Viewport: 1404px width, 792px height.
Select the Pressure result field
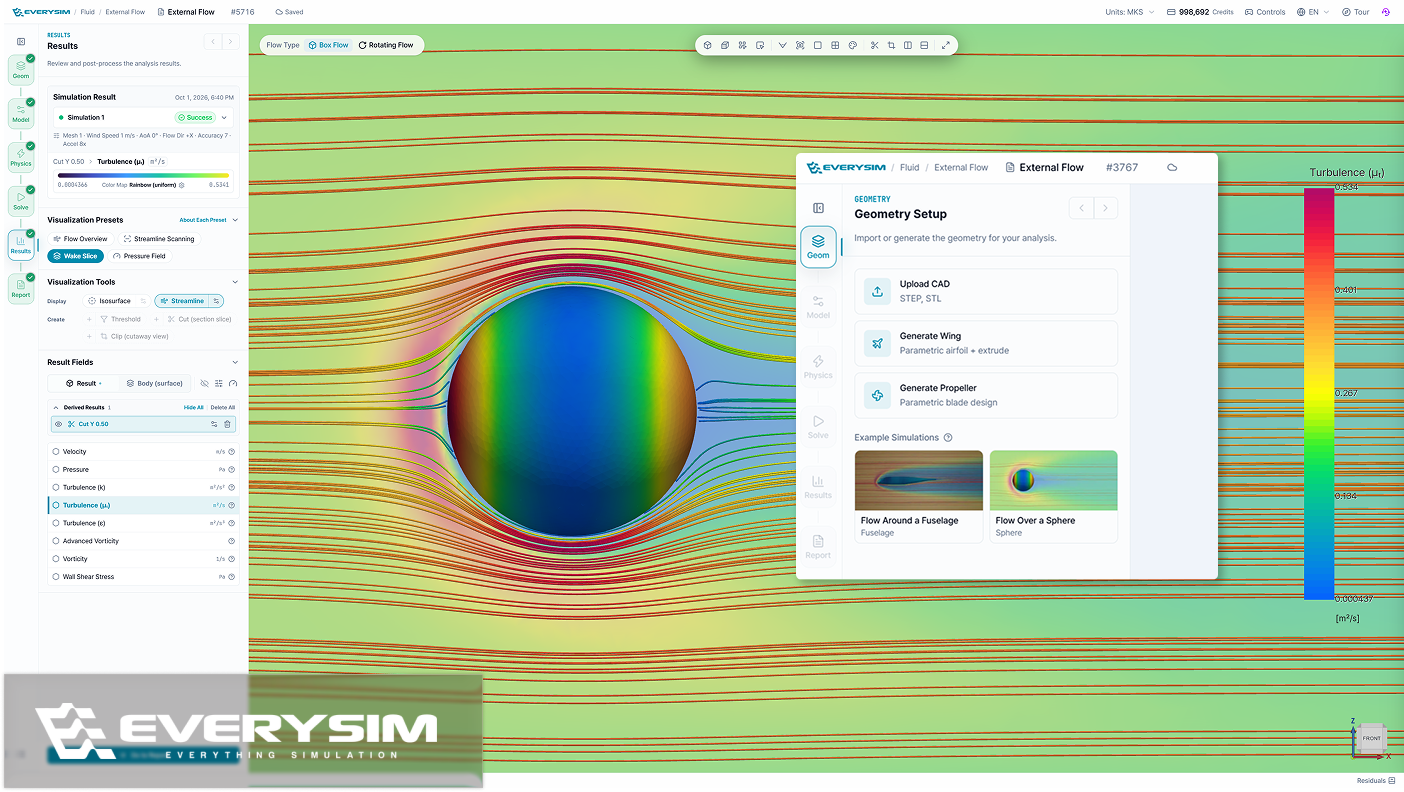143,469
